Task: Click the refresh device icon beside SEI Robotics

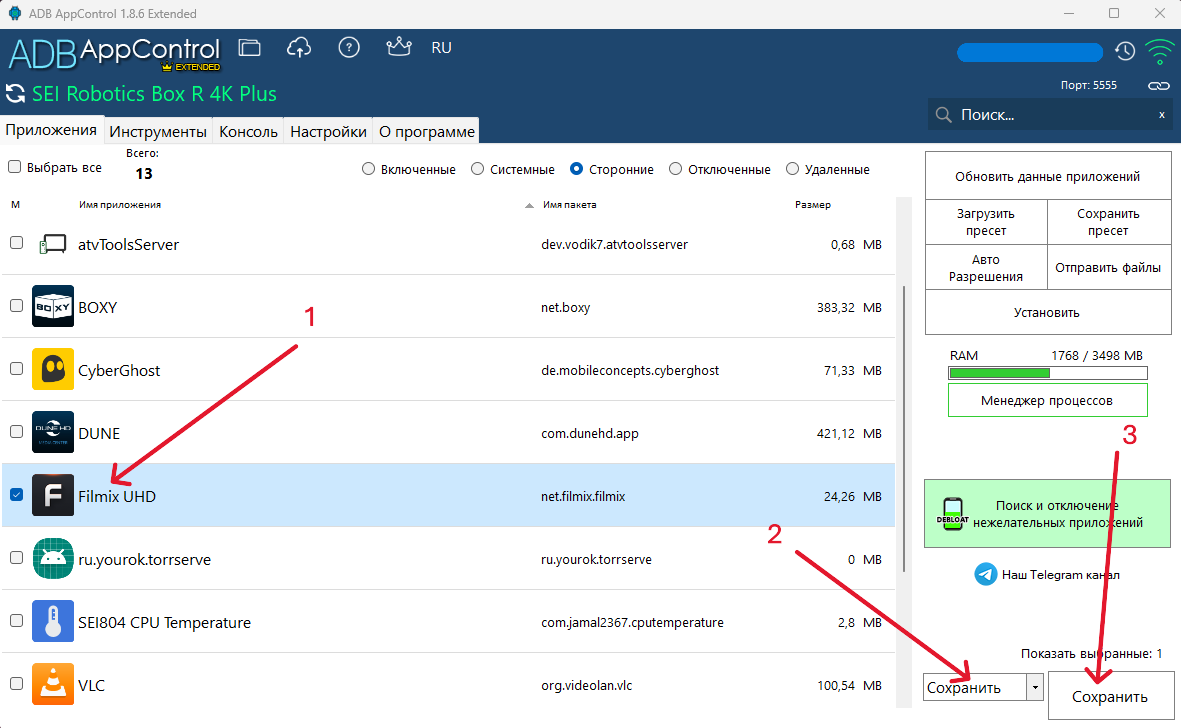Action: pos(15,94)
